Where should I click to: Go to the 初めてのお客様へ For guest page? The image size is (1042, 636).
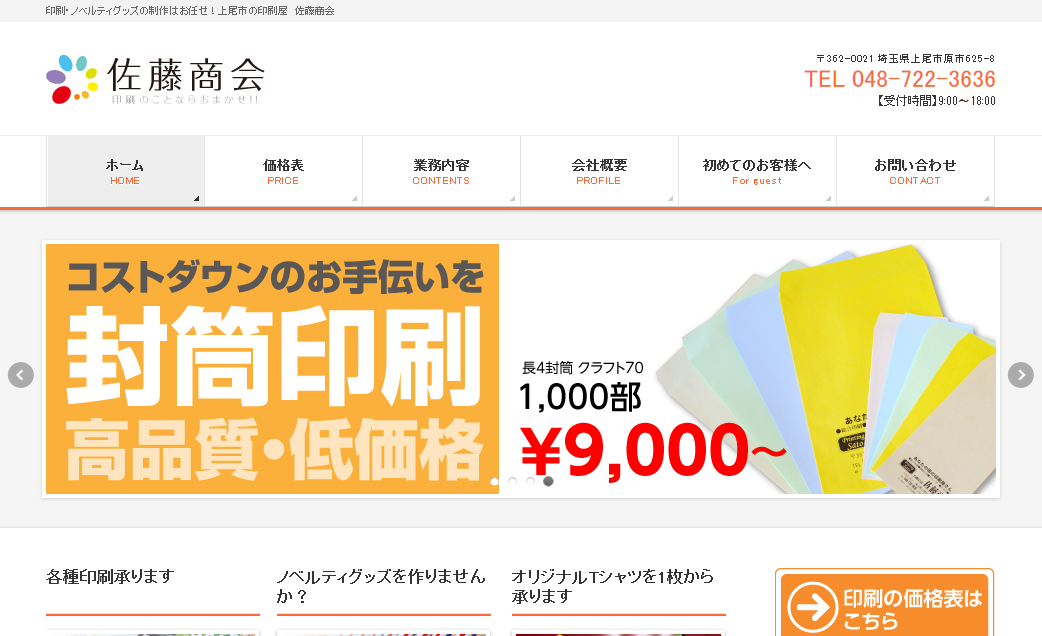tap(757, 171)
